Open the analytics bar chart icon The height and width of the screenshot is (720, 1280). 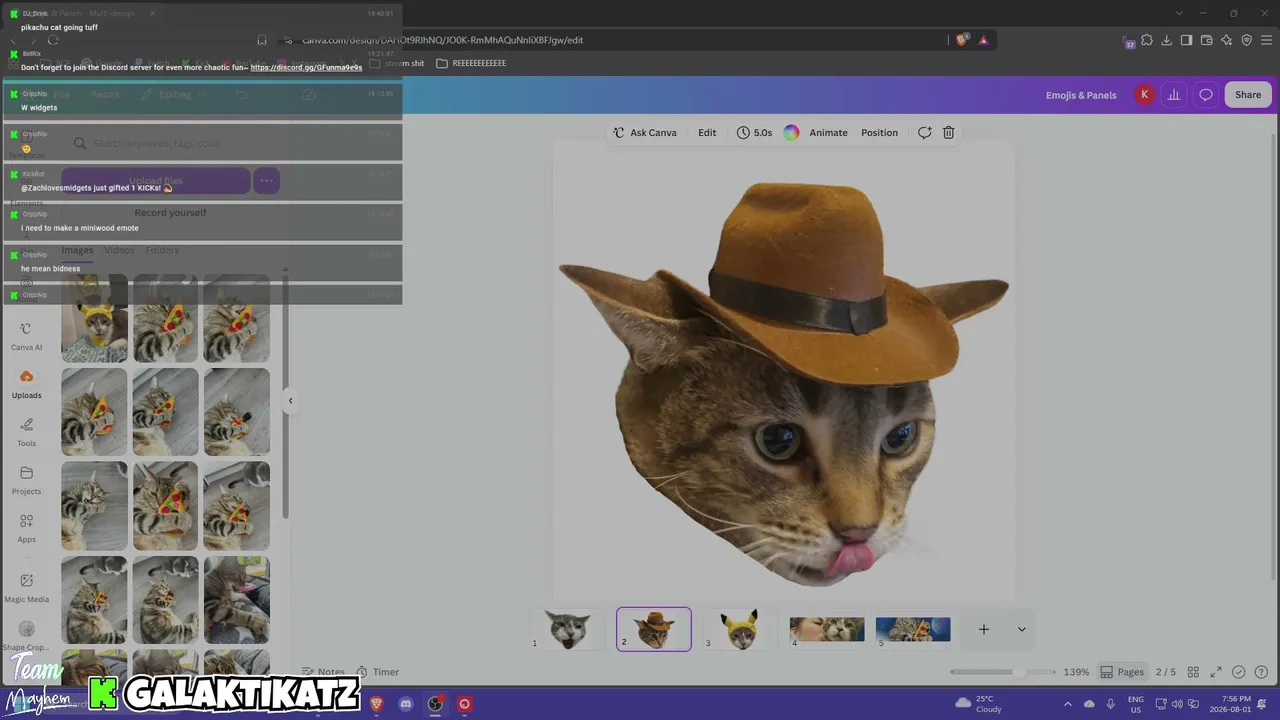(x=1174, y=95)
